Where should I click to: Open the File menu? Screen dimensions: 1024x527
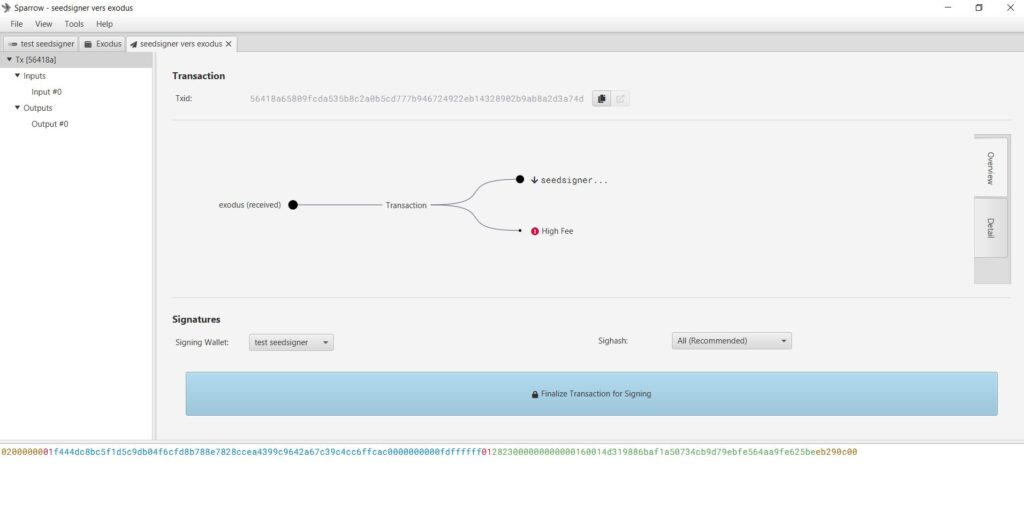16,24
